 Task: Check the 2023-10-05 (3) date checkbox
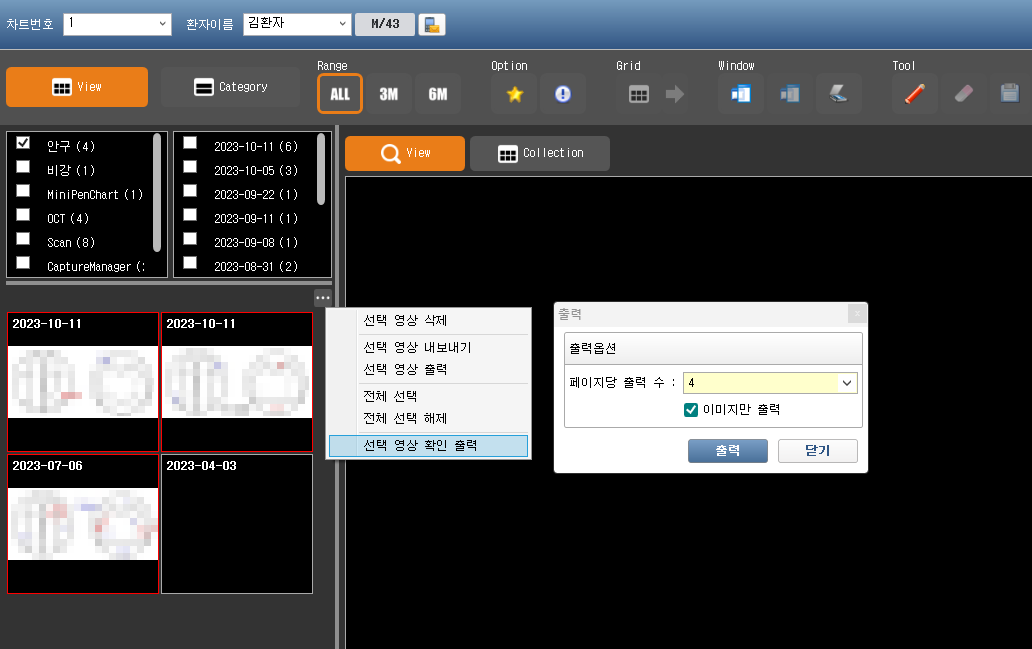pyautogui.click(x=190, y=169)
